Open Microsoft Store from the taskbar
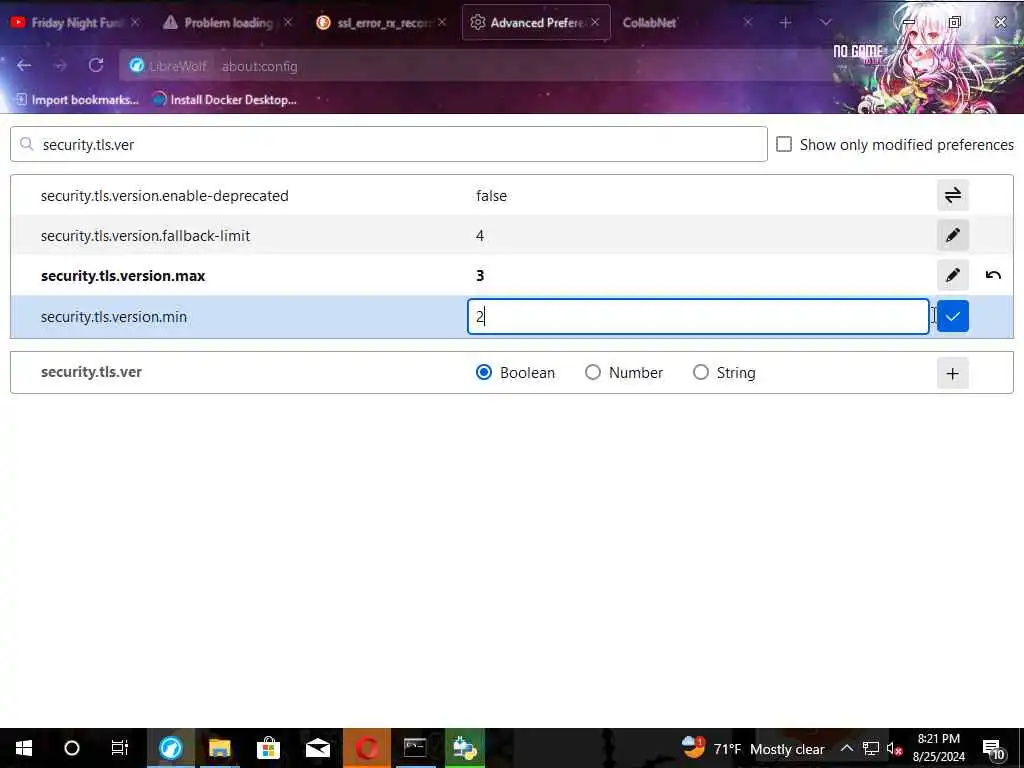Screen dimensions: 1024x768 (268, 748)
